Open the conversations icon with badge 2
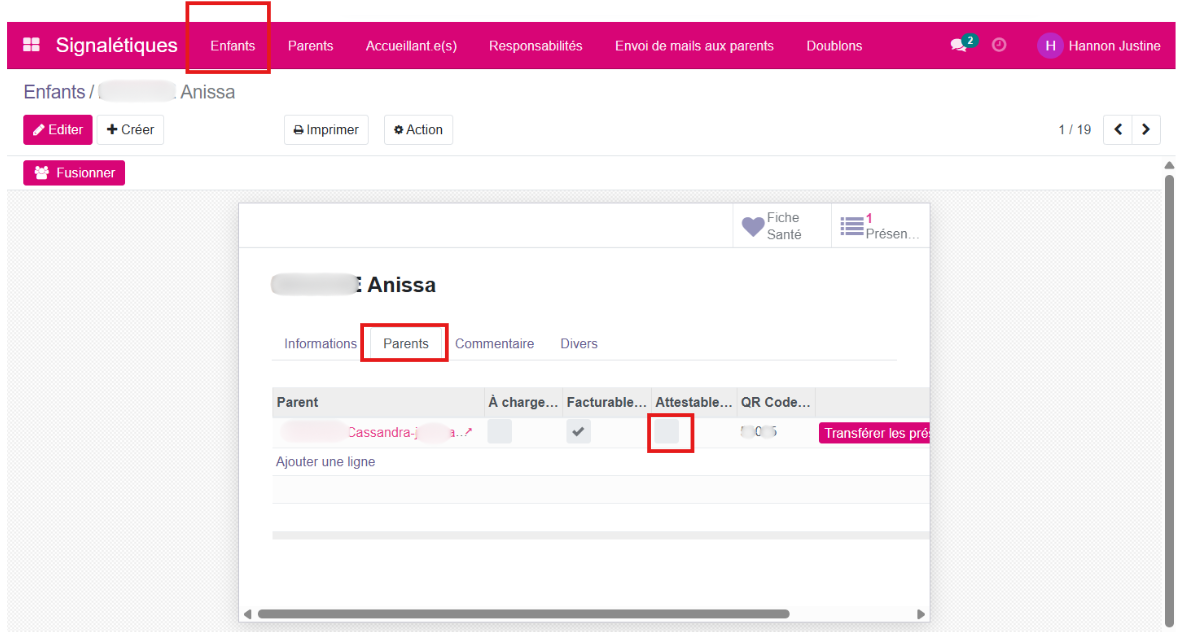This screenshot has height=632, width=1187. click(960, 45)
